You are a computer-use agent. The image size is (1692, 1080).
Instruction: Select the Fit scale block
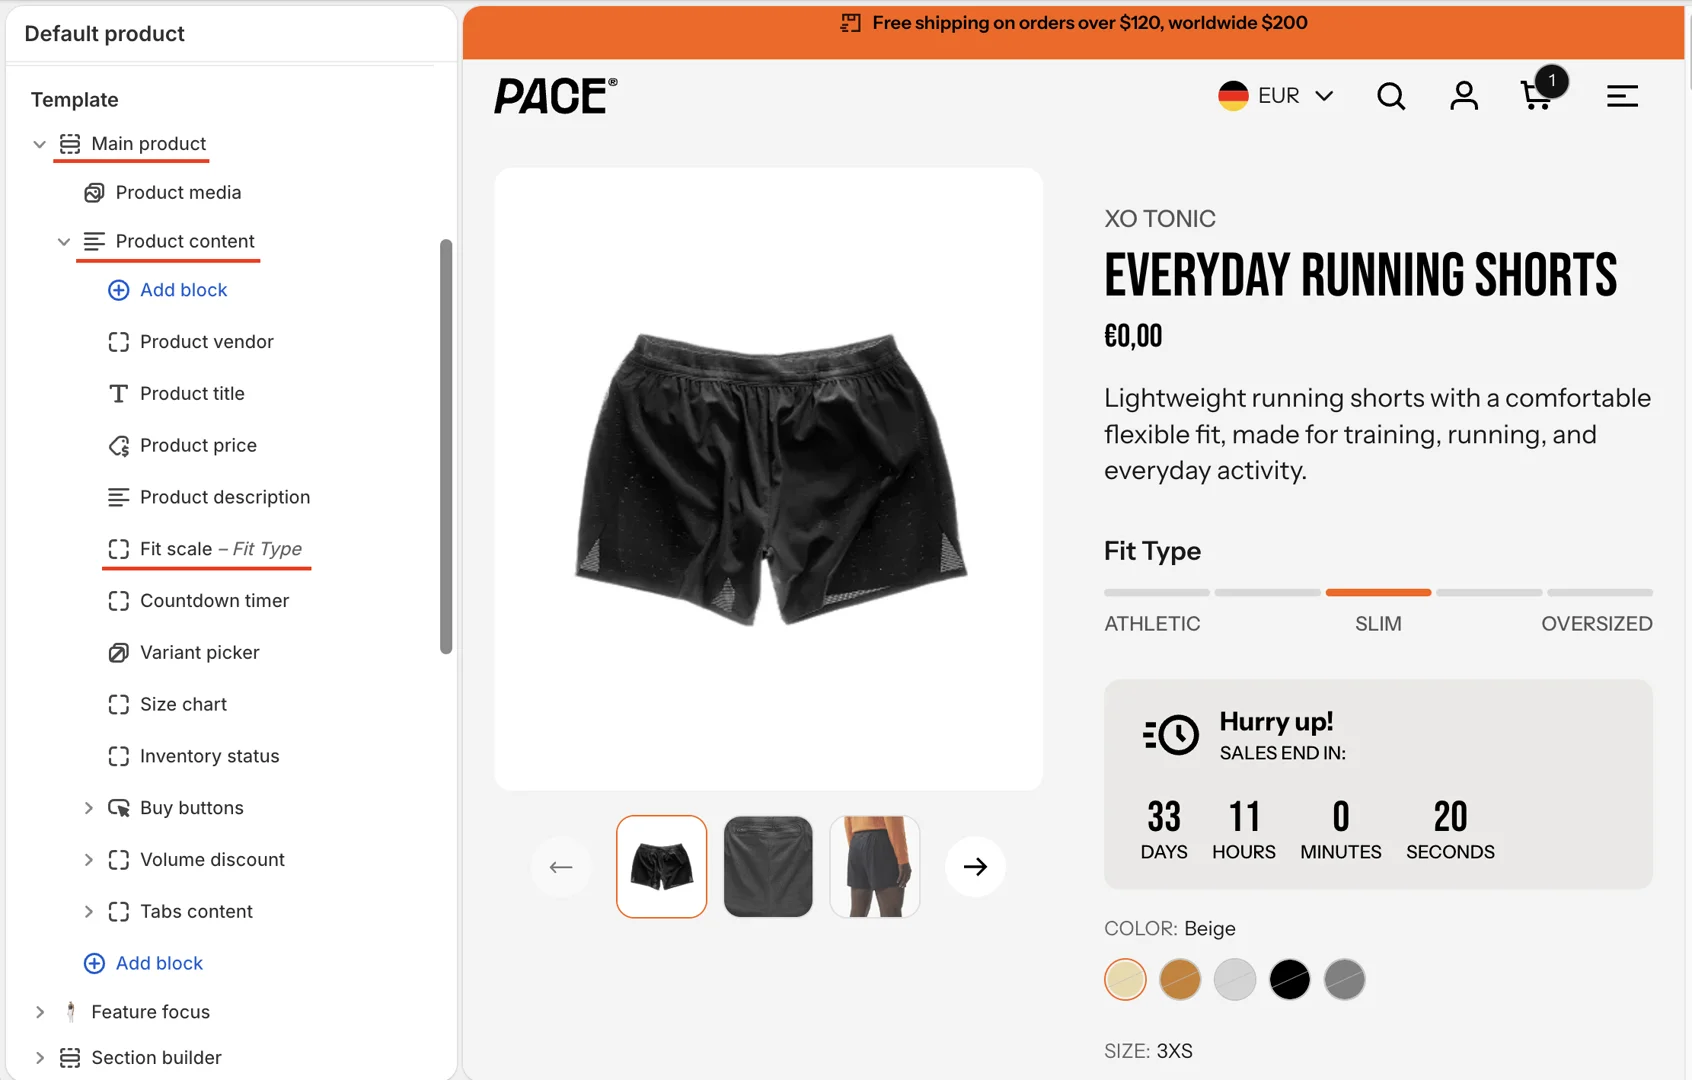tap(205, 549)
